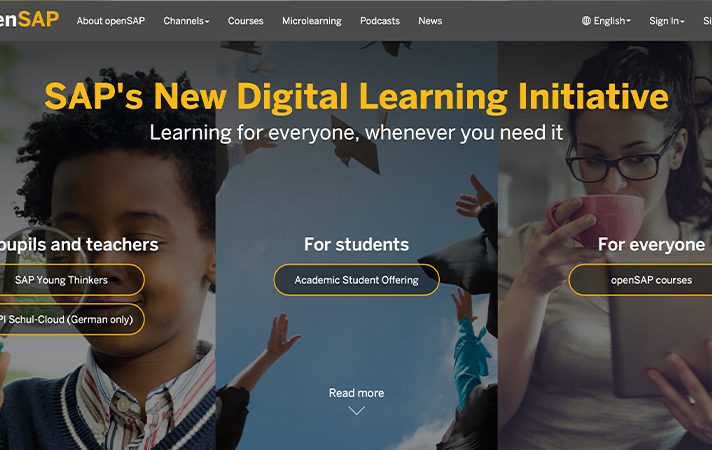
Task: Click the For everyone heading
Action: [x=651, y=244]
